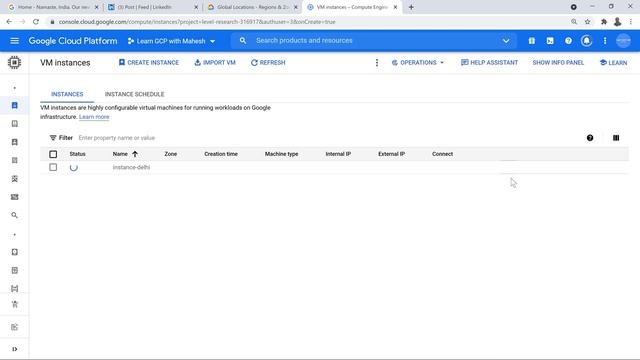The image size is (640, 360).
Task: Open Chrome profile icon
Action: (617, 22)
